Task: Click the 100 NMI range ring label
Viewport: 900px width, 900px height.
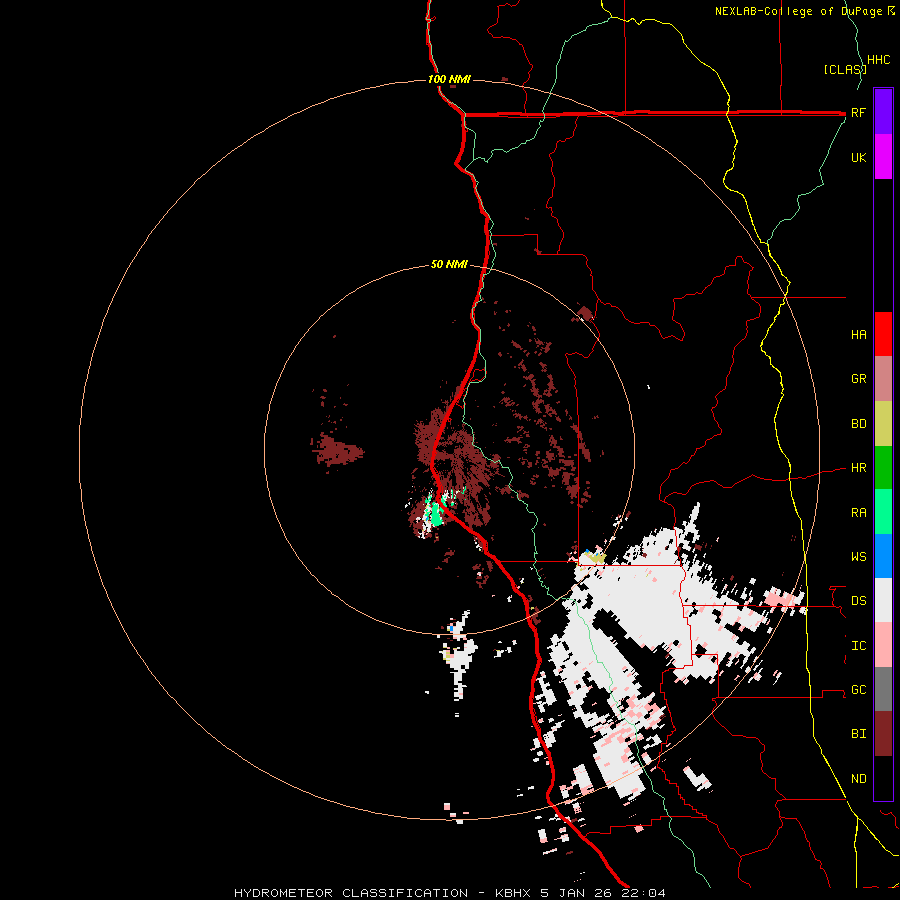Action: (x=449, y=79)
